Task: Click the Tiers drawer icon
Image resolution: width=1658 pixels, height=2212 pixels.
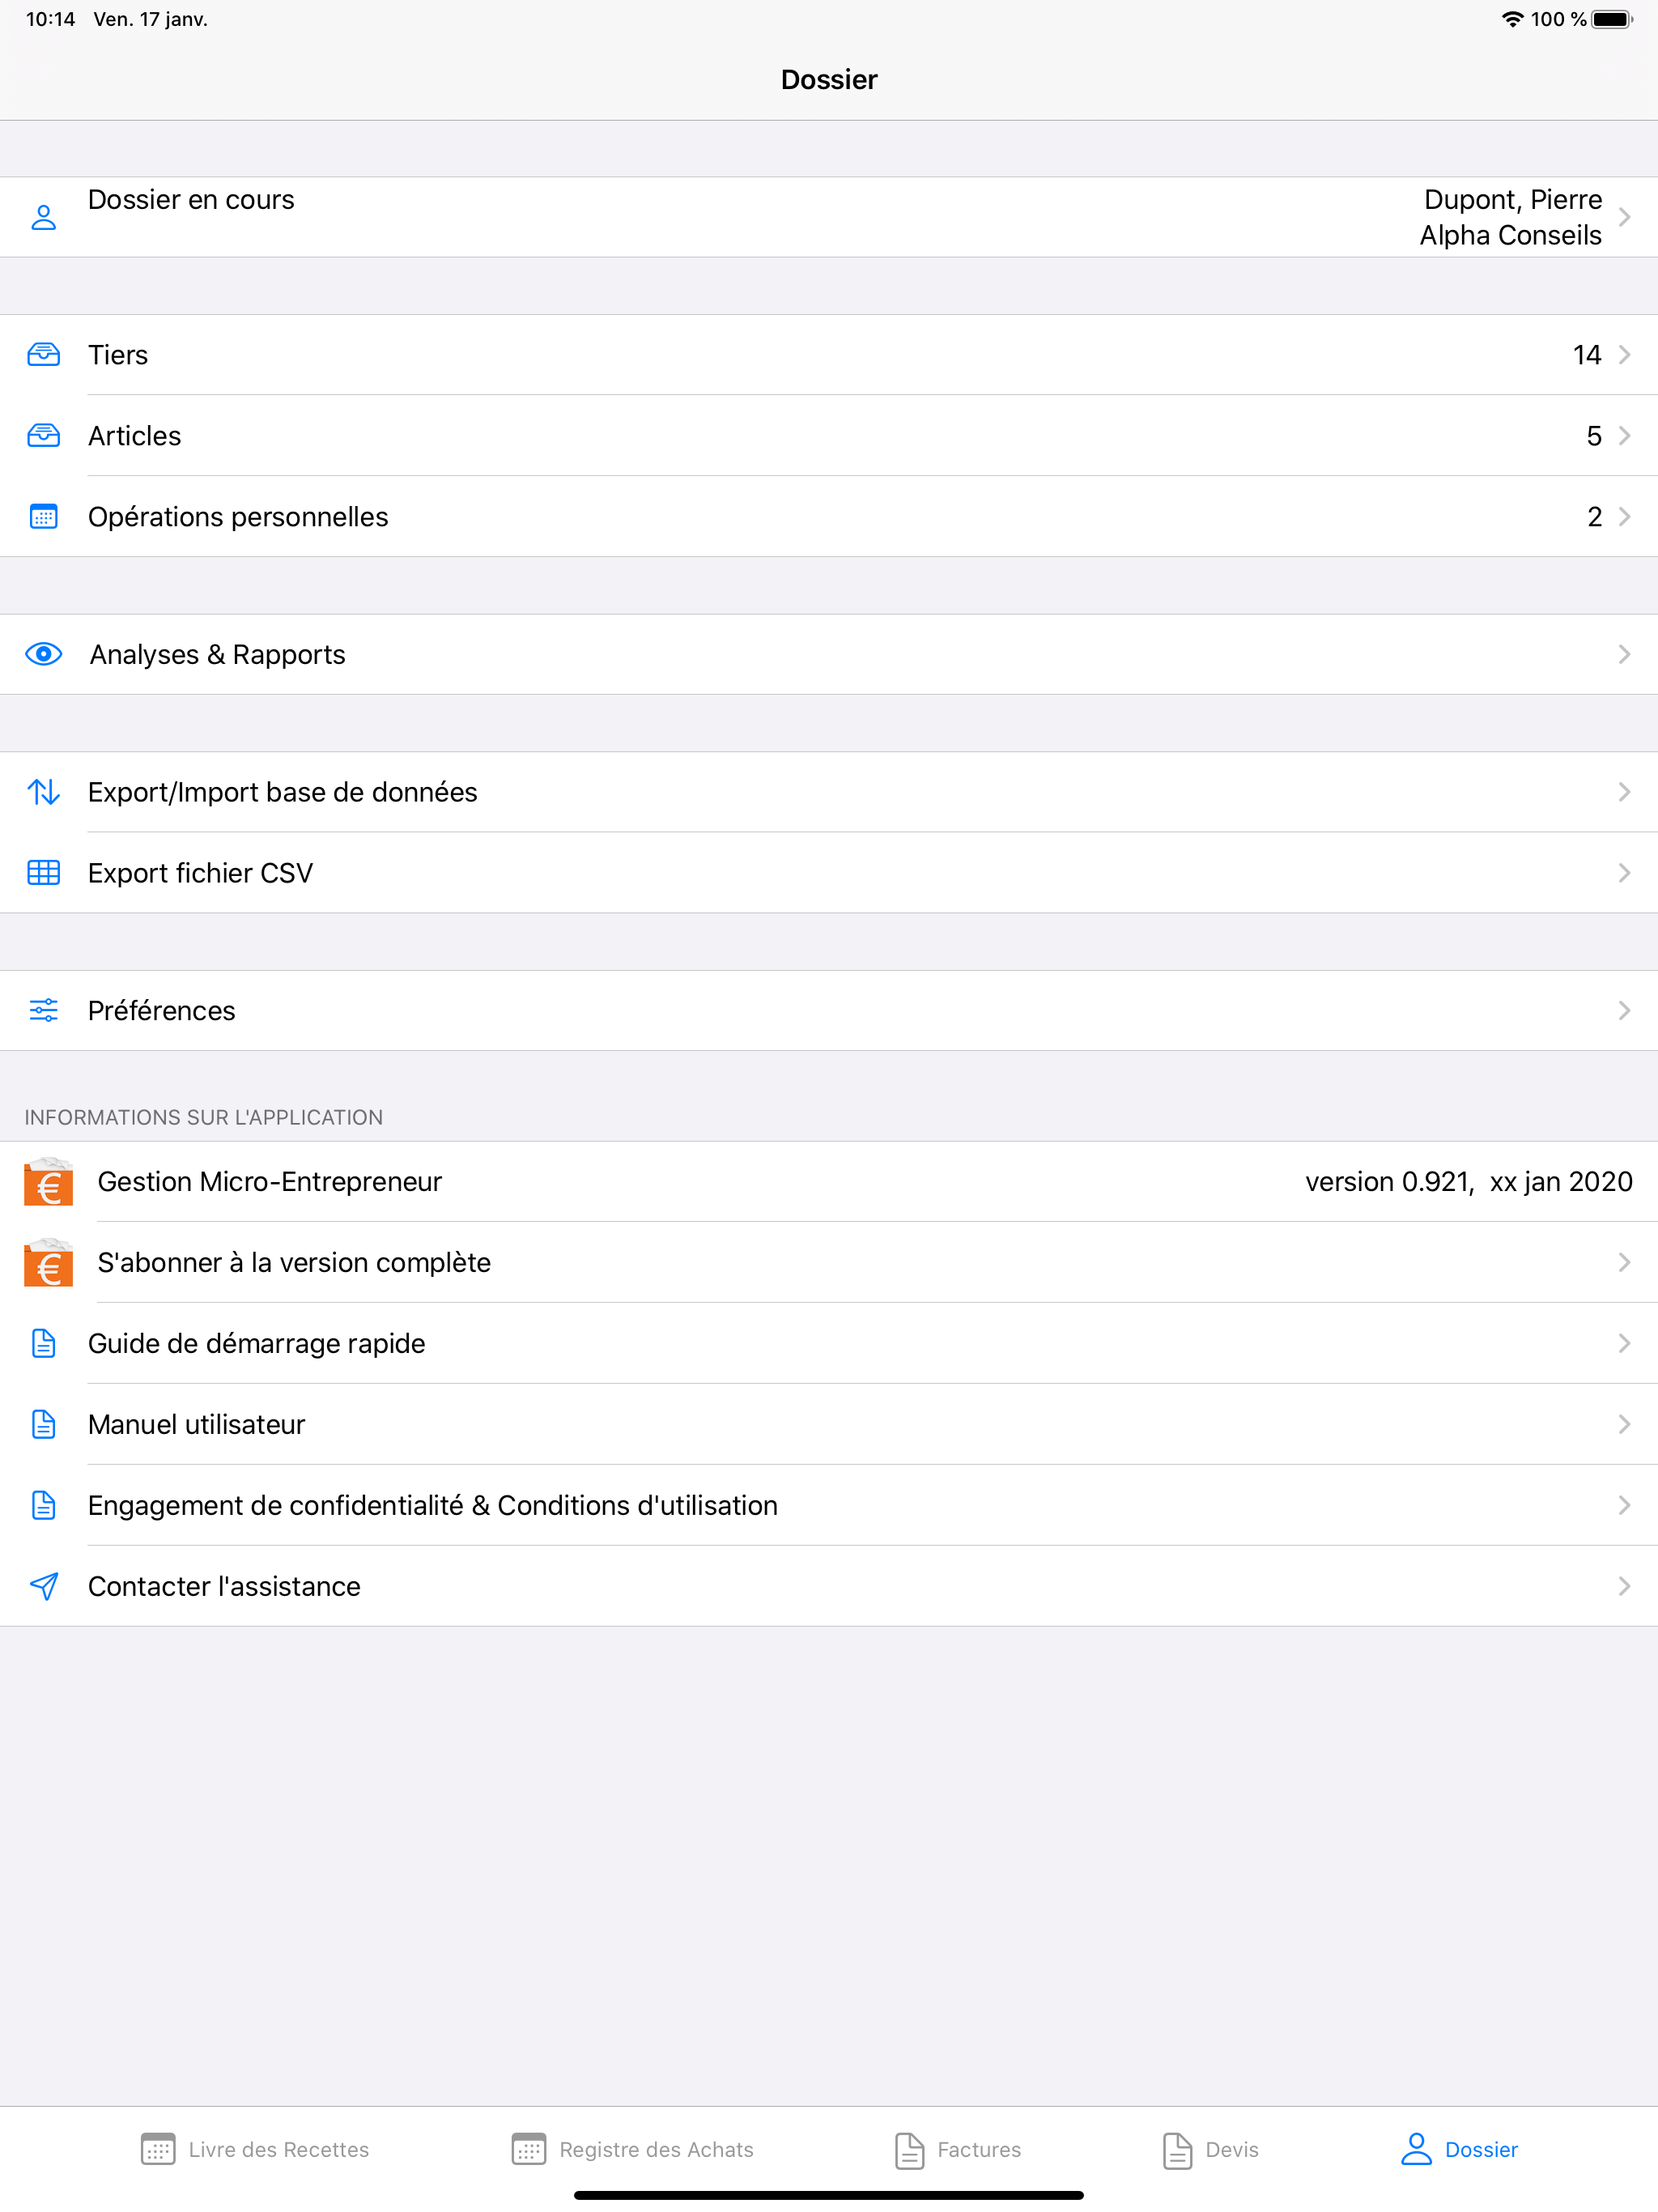Action: click(x=44, y=353)
